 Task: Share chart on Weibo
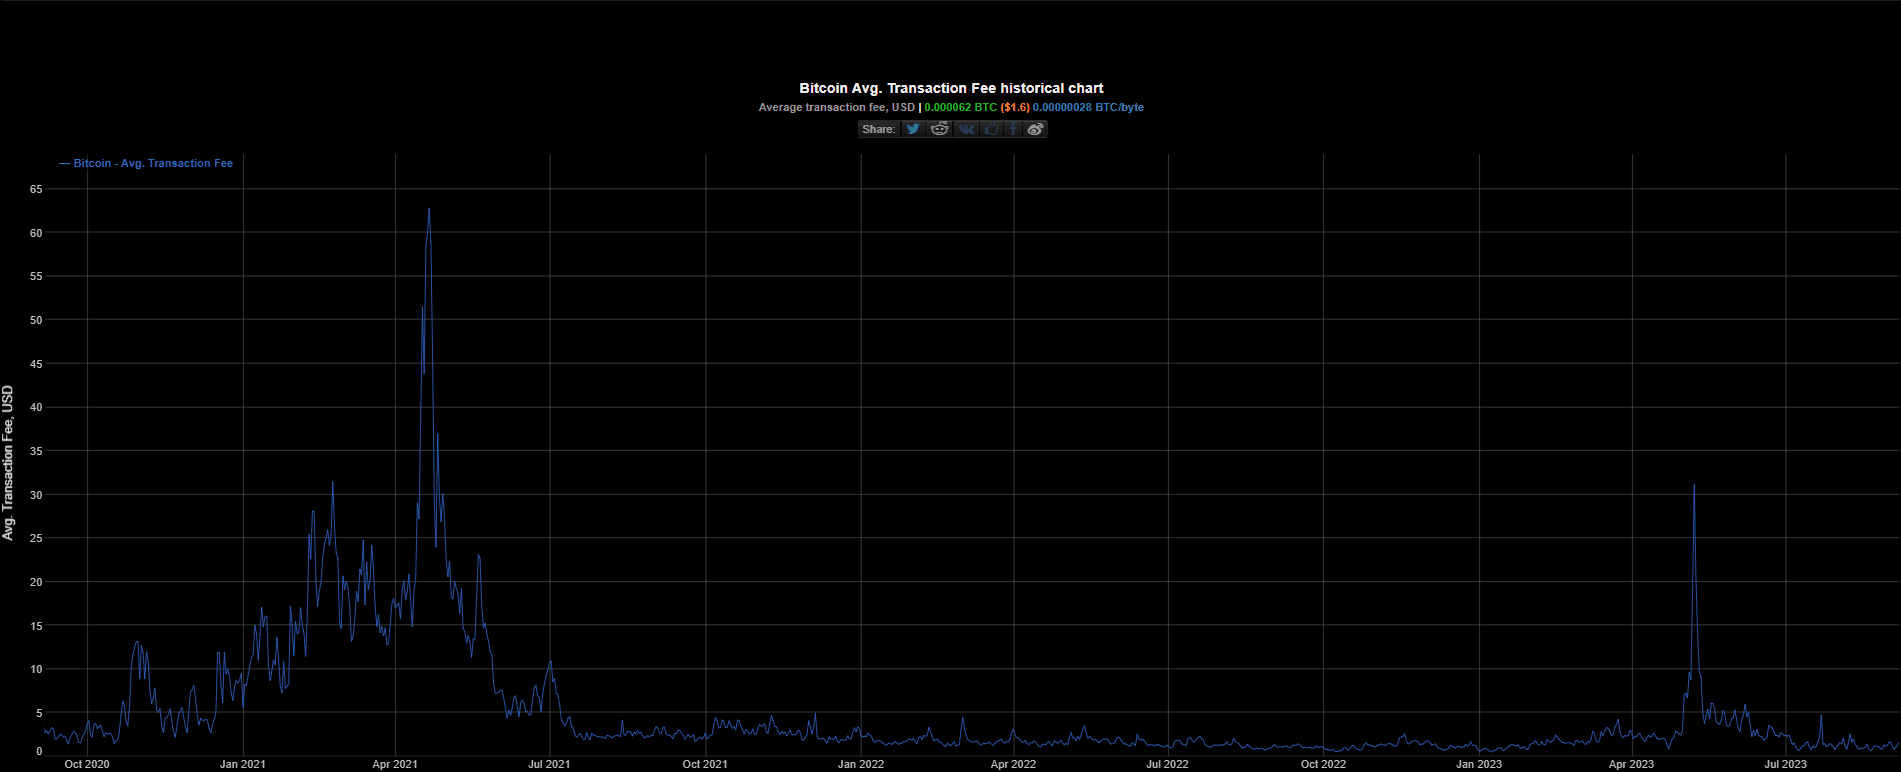[1036, 129]
